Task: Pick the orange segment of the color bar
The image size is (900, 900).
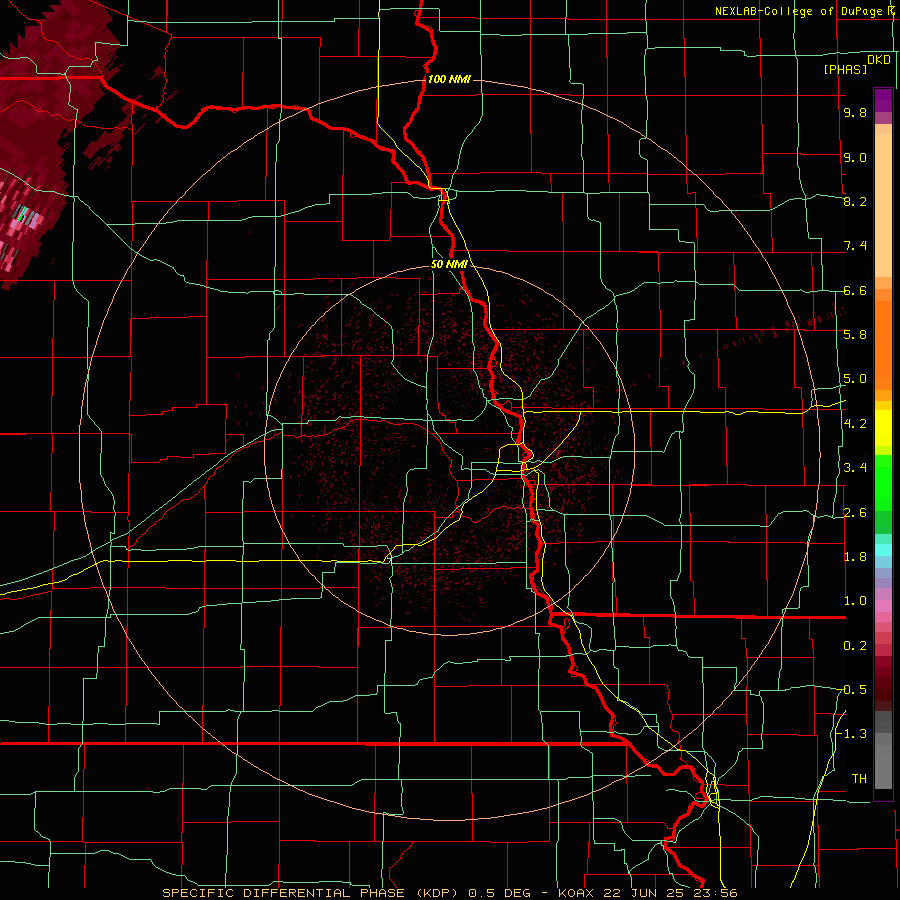Action: tap(883, 344)
